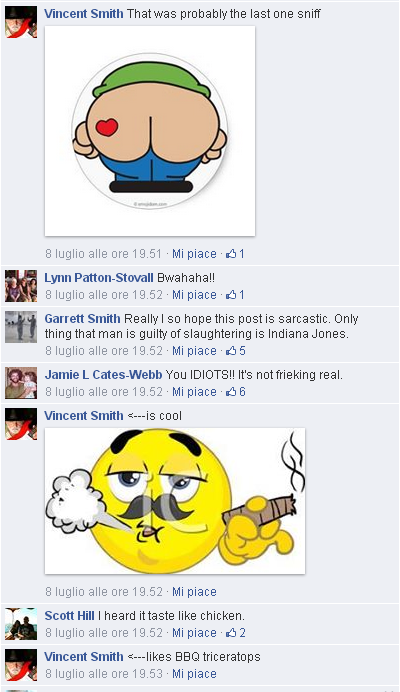Like the 'is cool' emoji comment
Image resolution: width=400 pixels, height=692 pixels.
(194, 592)
